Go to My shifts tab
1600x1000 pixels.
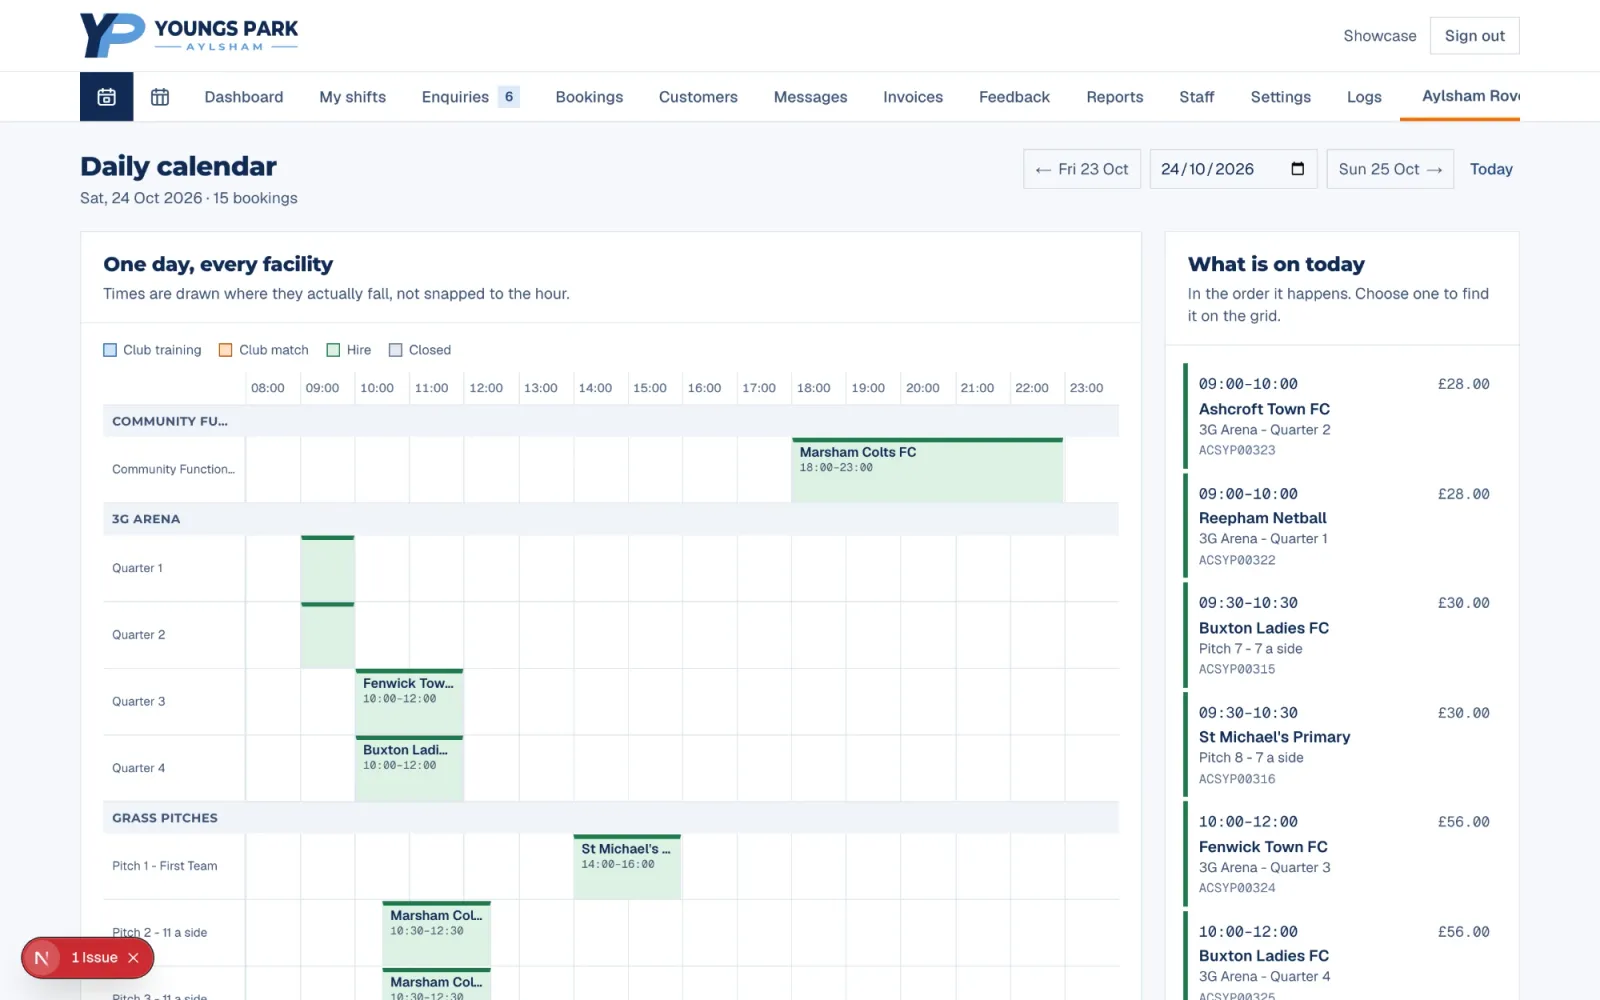tap(353, 97)
